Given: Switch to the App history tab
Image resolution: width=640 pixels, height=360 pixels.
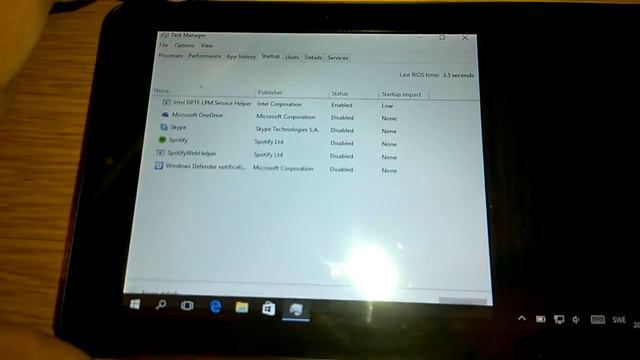Looking at the screenshot, I should point(241,57).
